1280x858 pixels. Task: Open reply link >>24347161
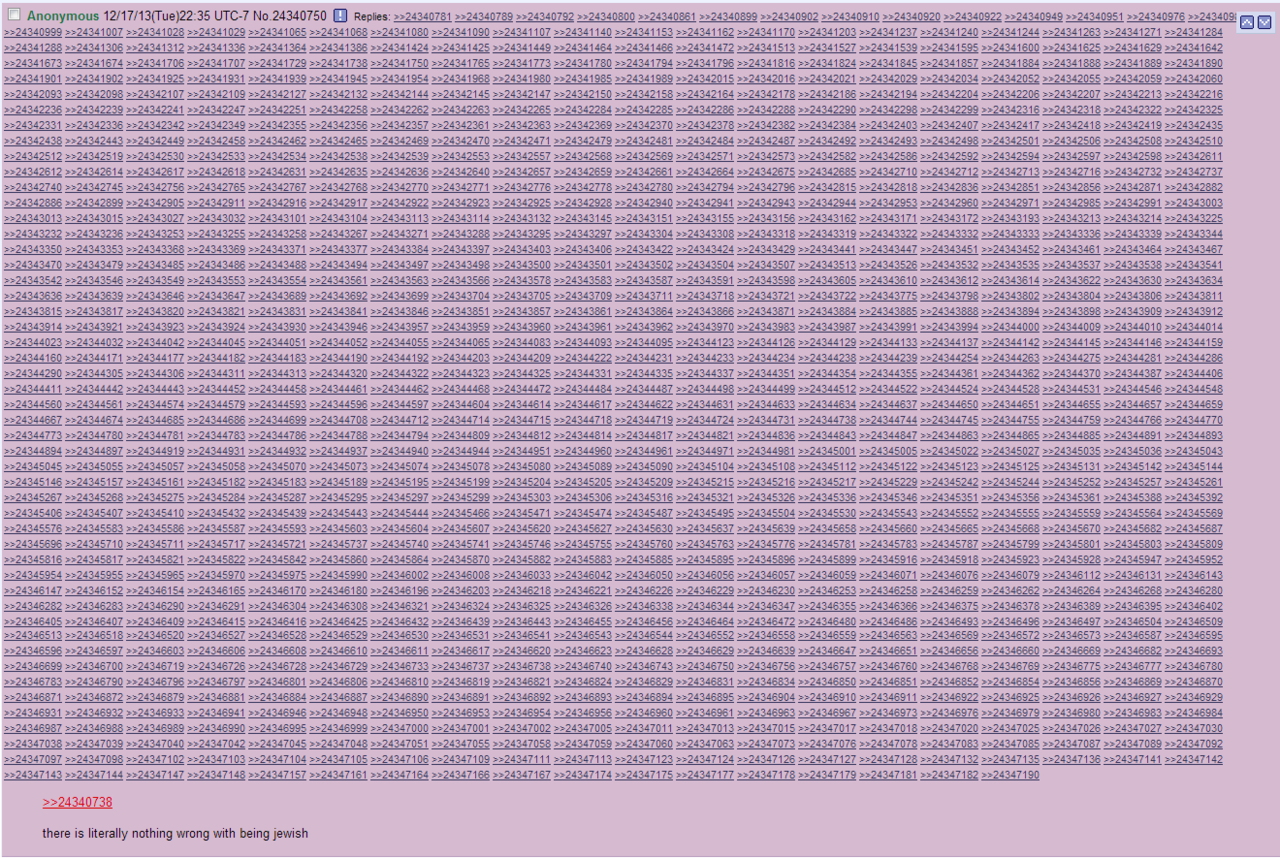(338, 776)
